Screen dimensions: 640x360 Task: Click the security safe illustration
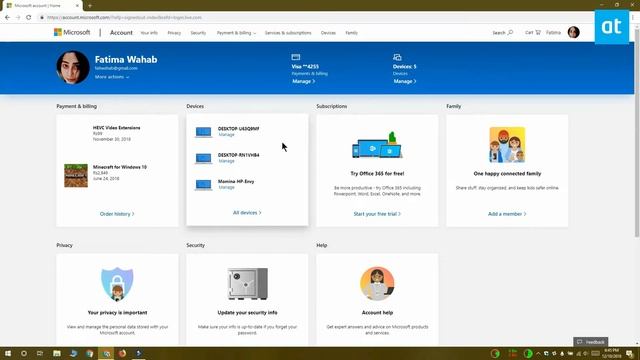[247, 284]
